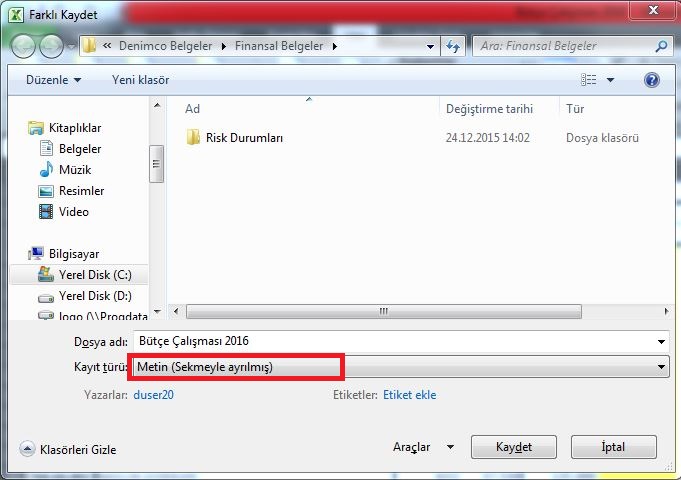The width and height of the screenshot is (681, 480).
Task: Expand the breadcrumb arrow after Finansal Belgeler
Action: (x=334, y=46)
